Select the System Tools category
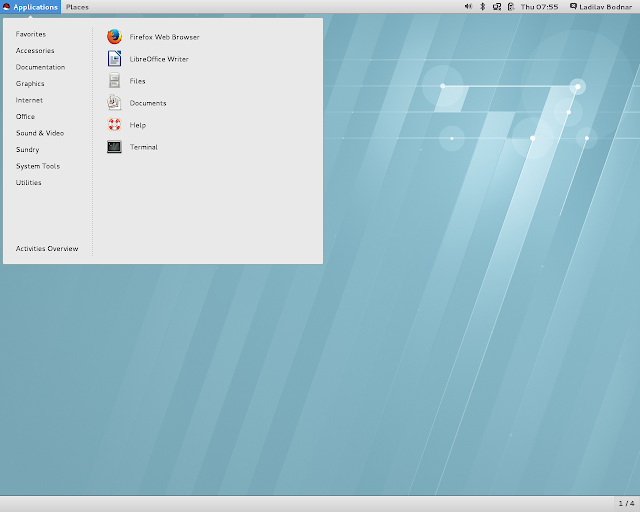The image size is (640, 512). [x=38, y=166]
